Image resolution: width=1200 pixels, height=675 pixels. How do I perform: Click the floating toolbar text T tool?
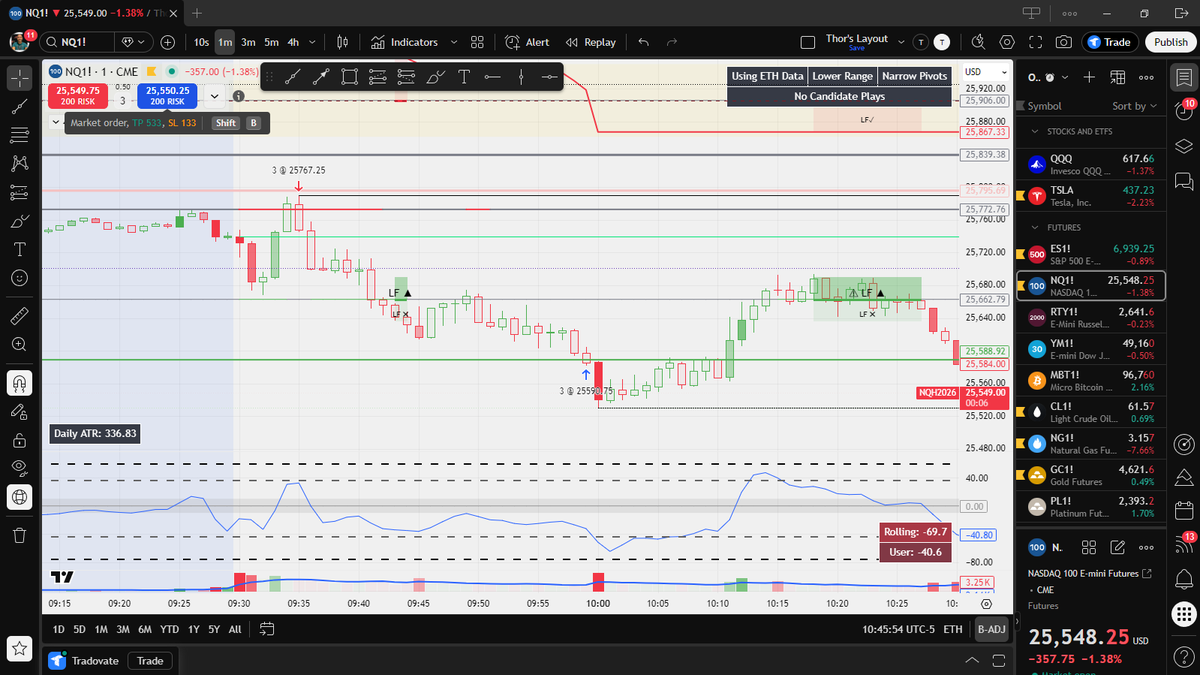point(464,77)
